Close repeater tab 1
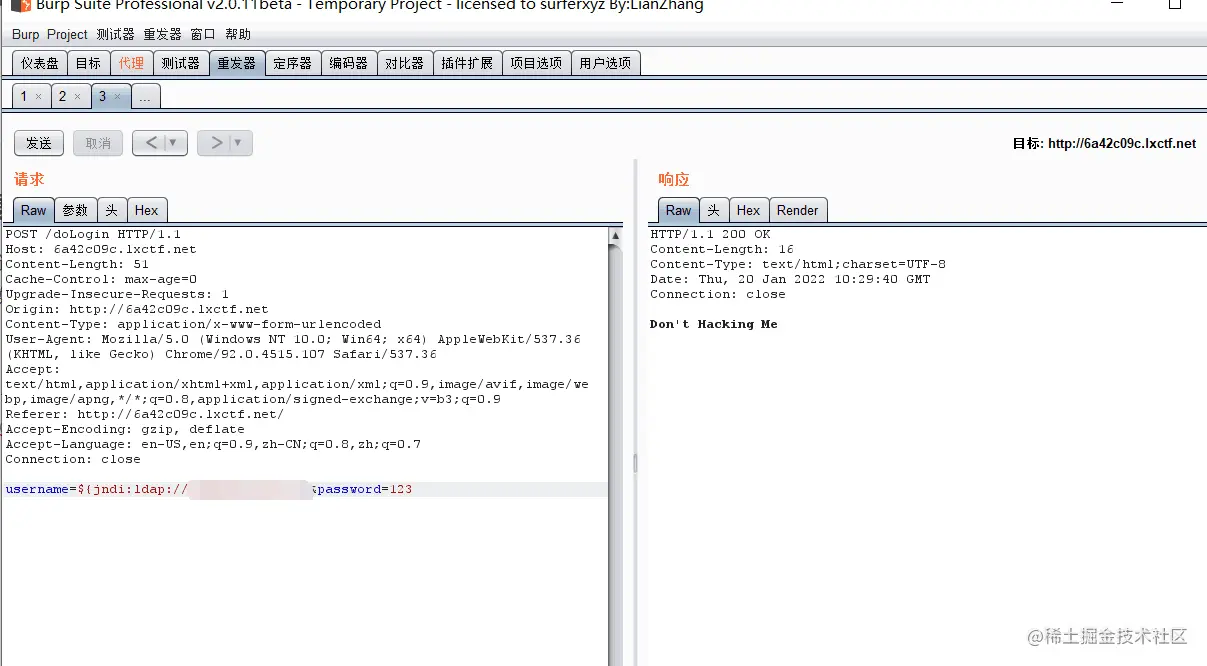Screen dimensions: 1207x666 pos(39,97)
